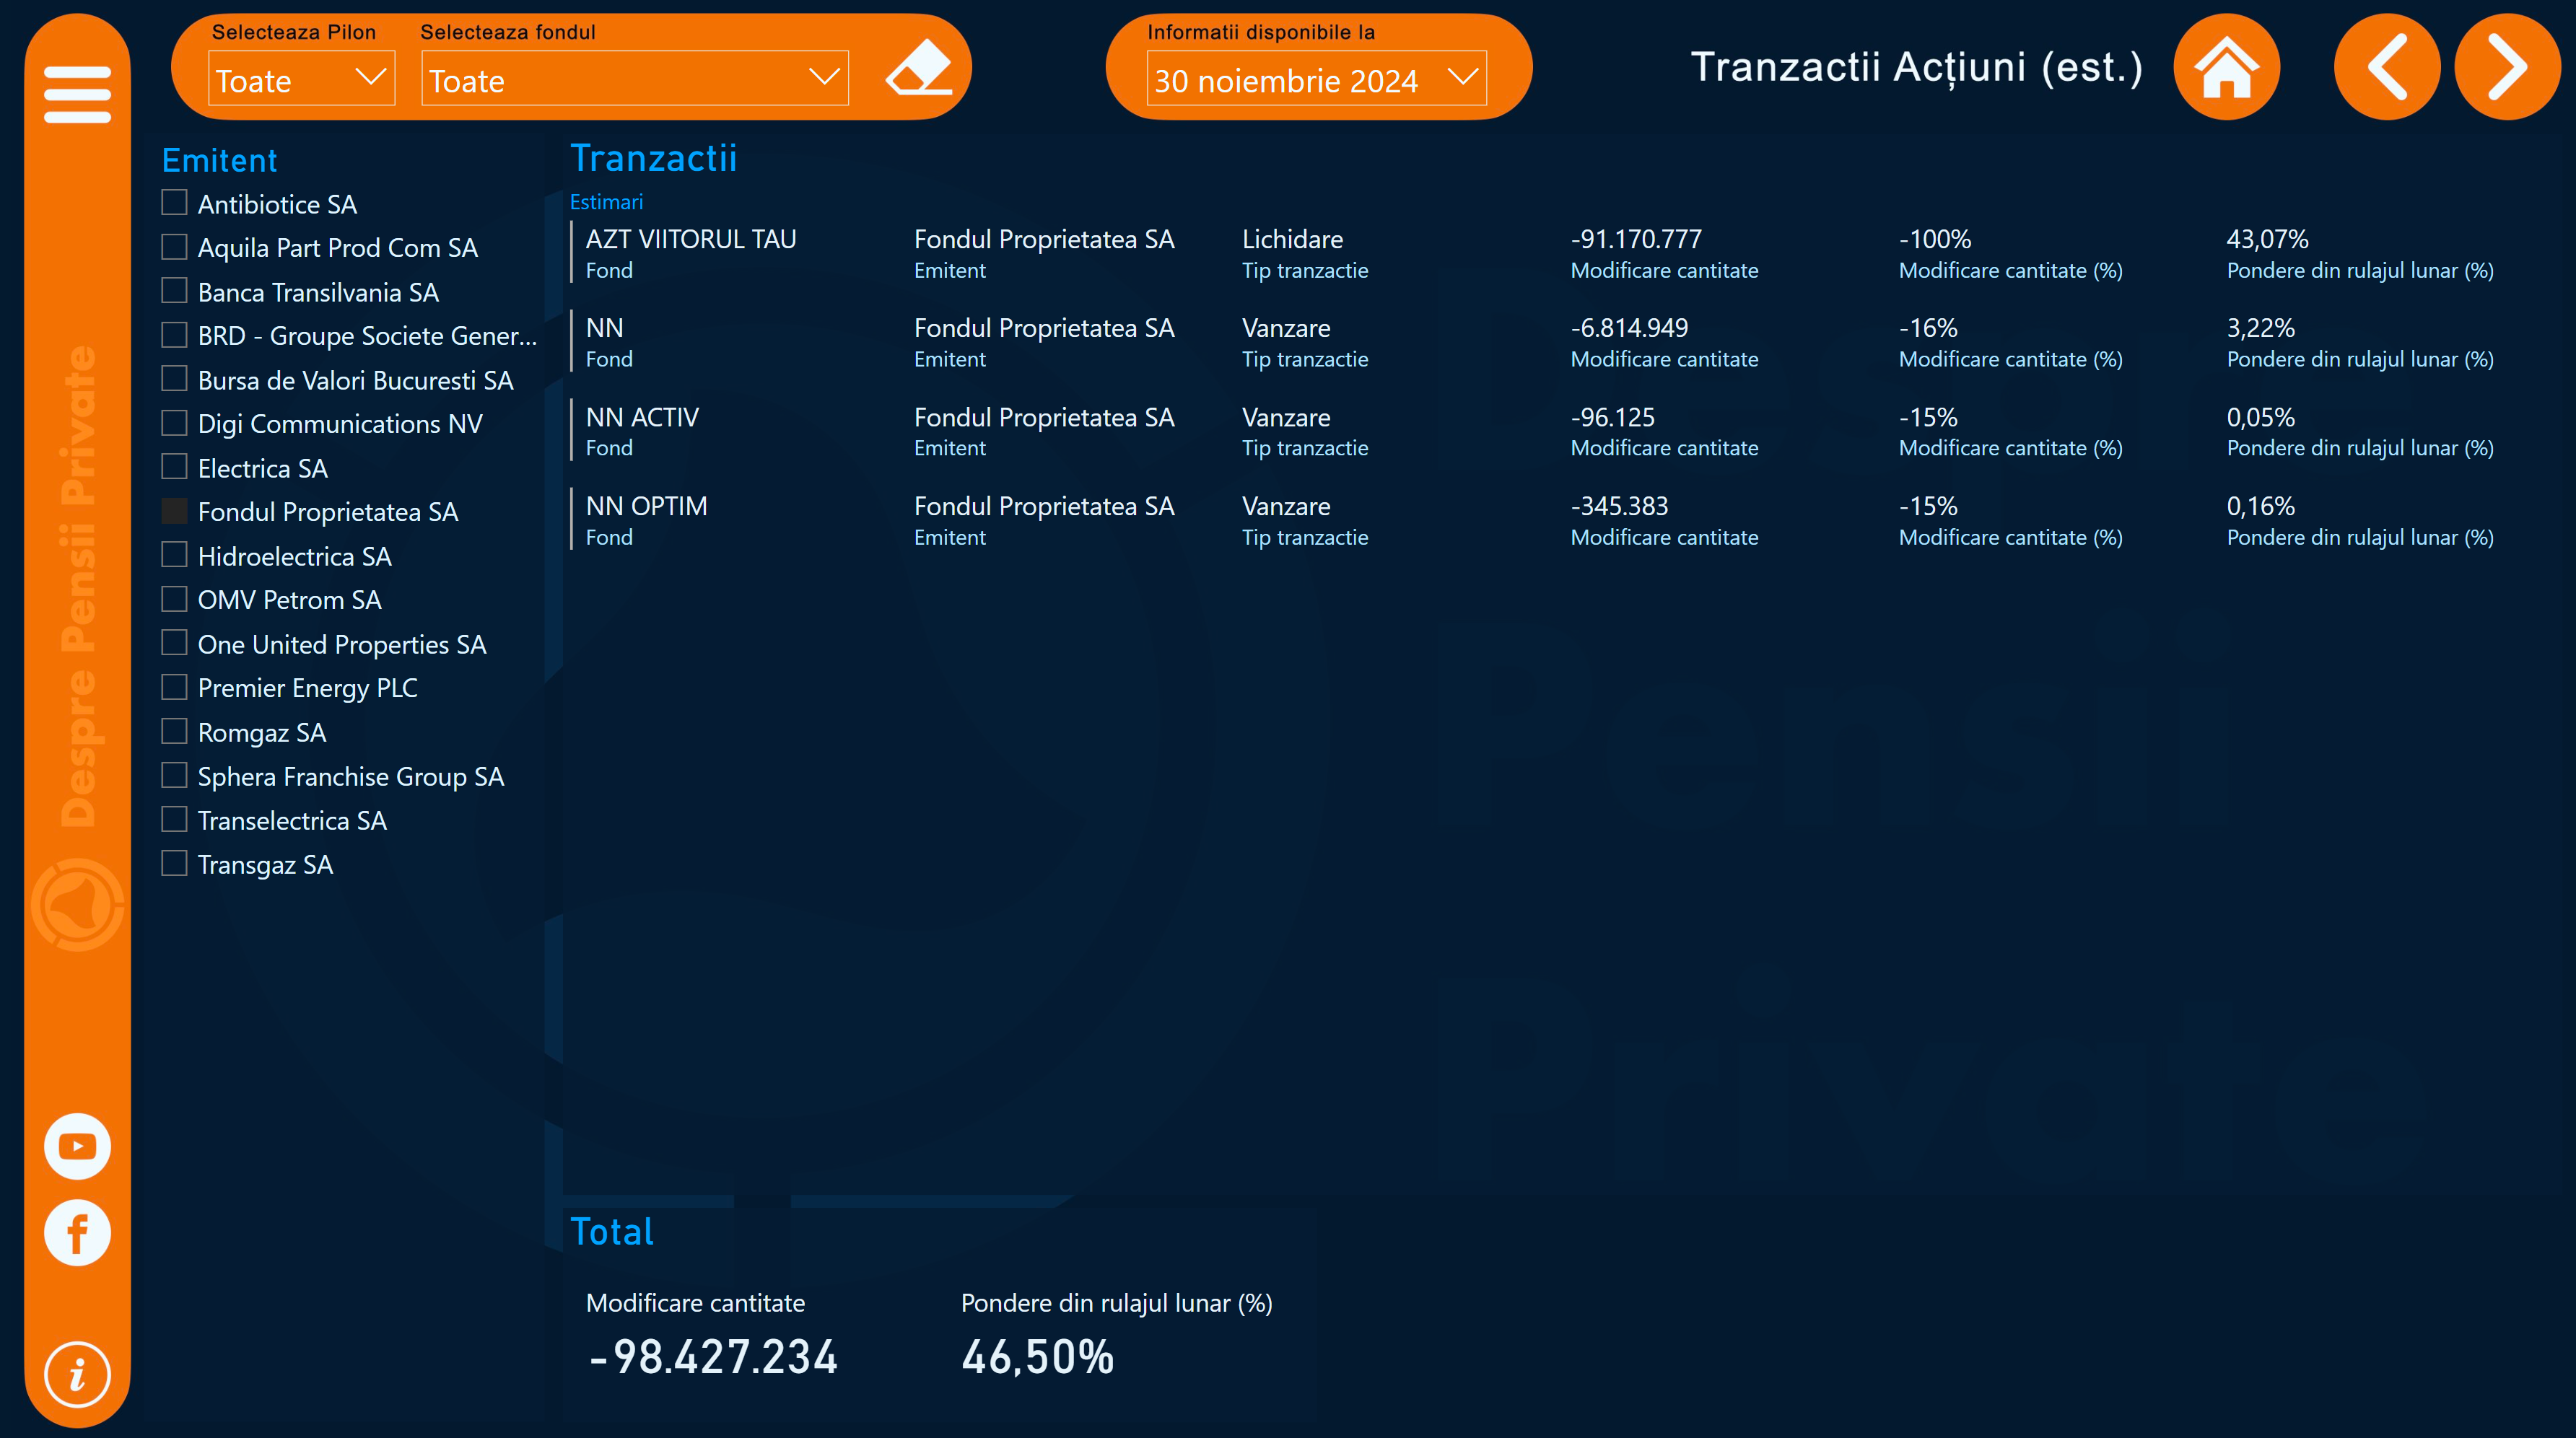Viewport: 2576px width, 1438px height.
Task: Click the 0,16% monthly turnover value
Action: (x=2260, y=506)
